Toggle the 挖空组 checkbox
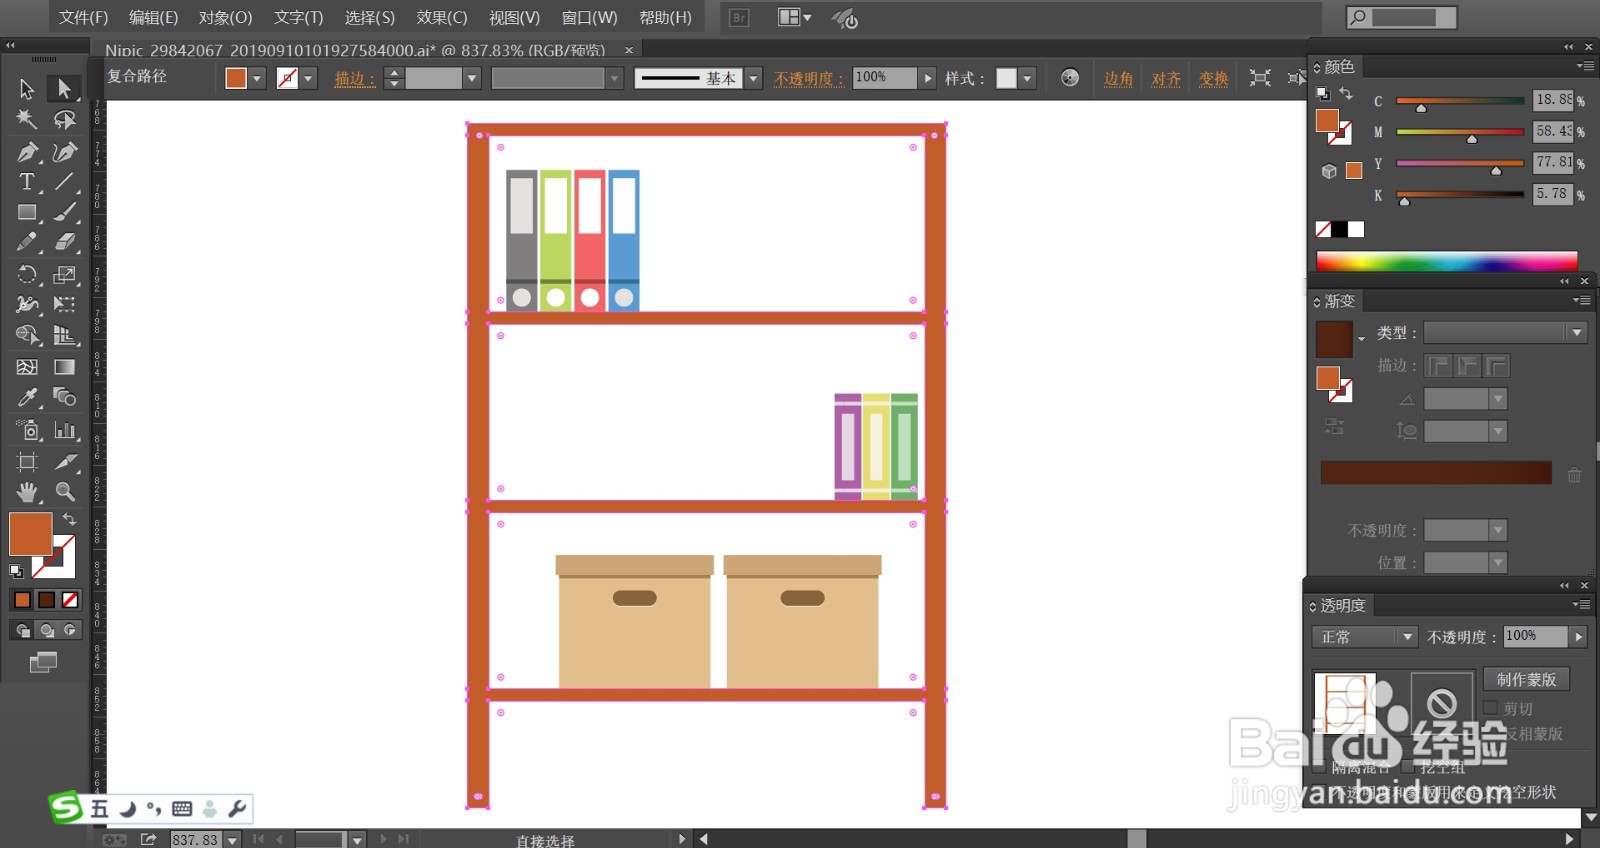 [x=1408, y=767]
